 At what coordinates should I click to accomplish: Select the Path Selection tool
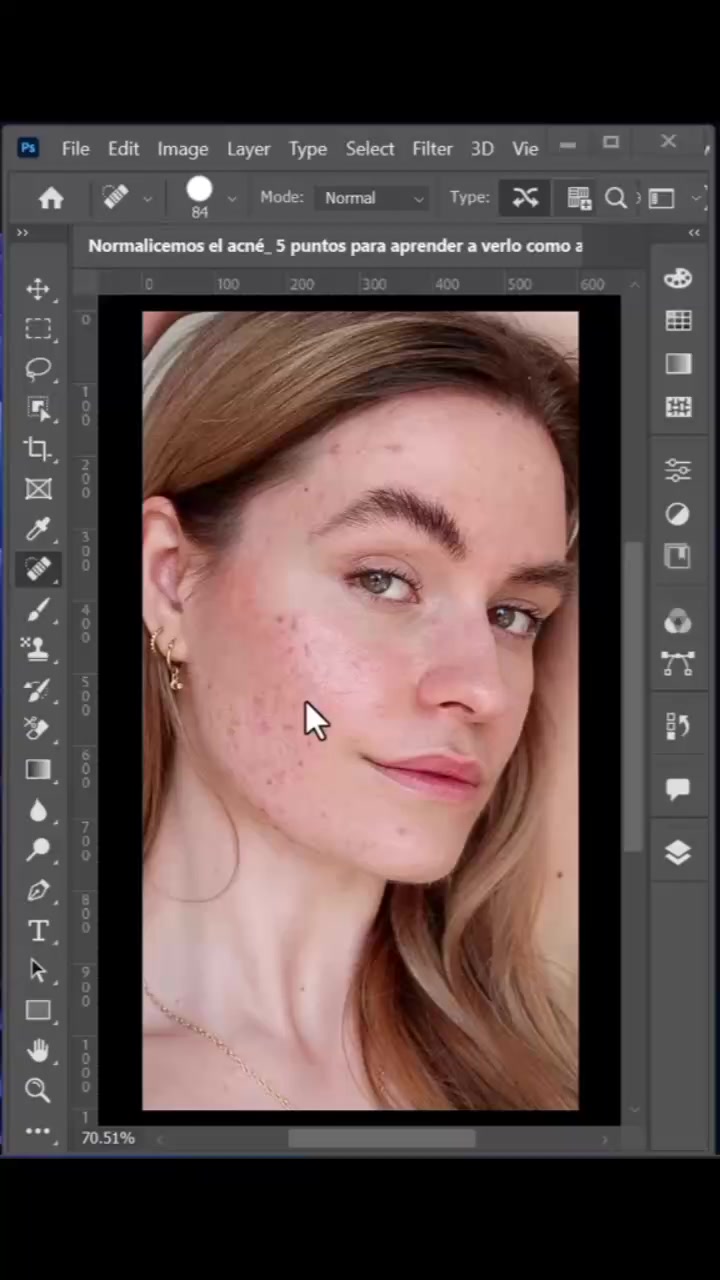coord(38,970)
